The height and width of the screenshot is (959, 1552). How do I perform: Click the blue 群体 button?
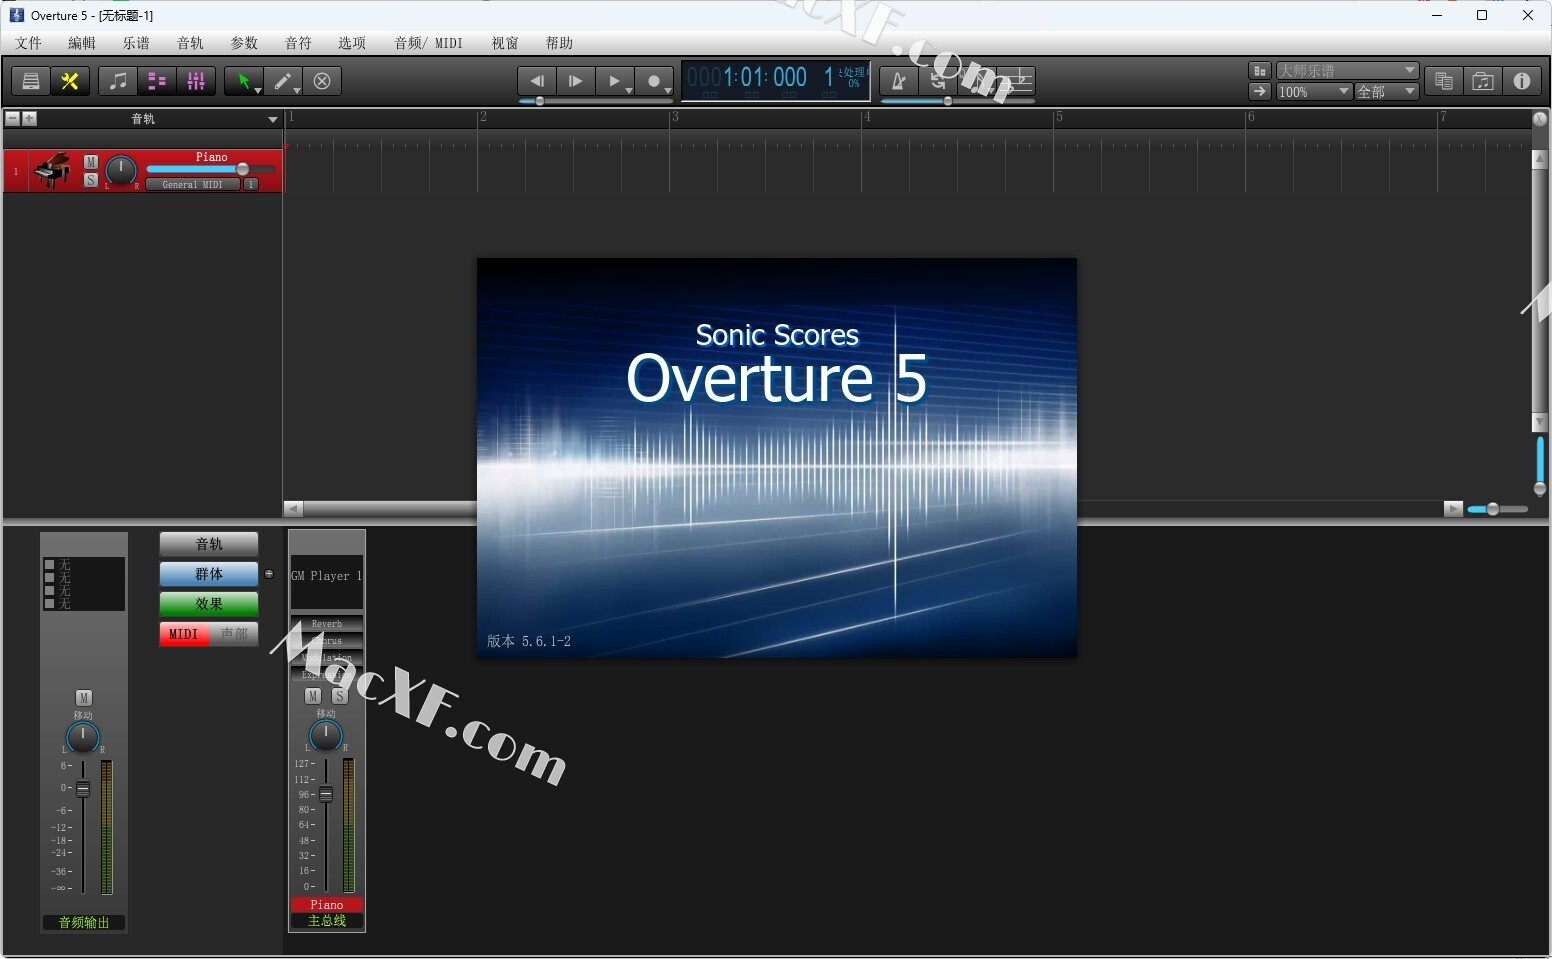coord(209,574)
